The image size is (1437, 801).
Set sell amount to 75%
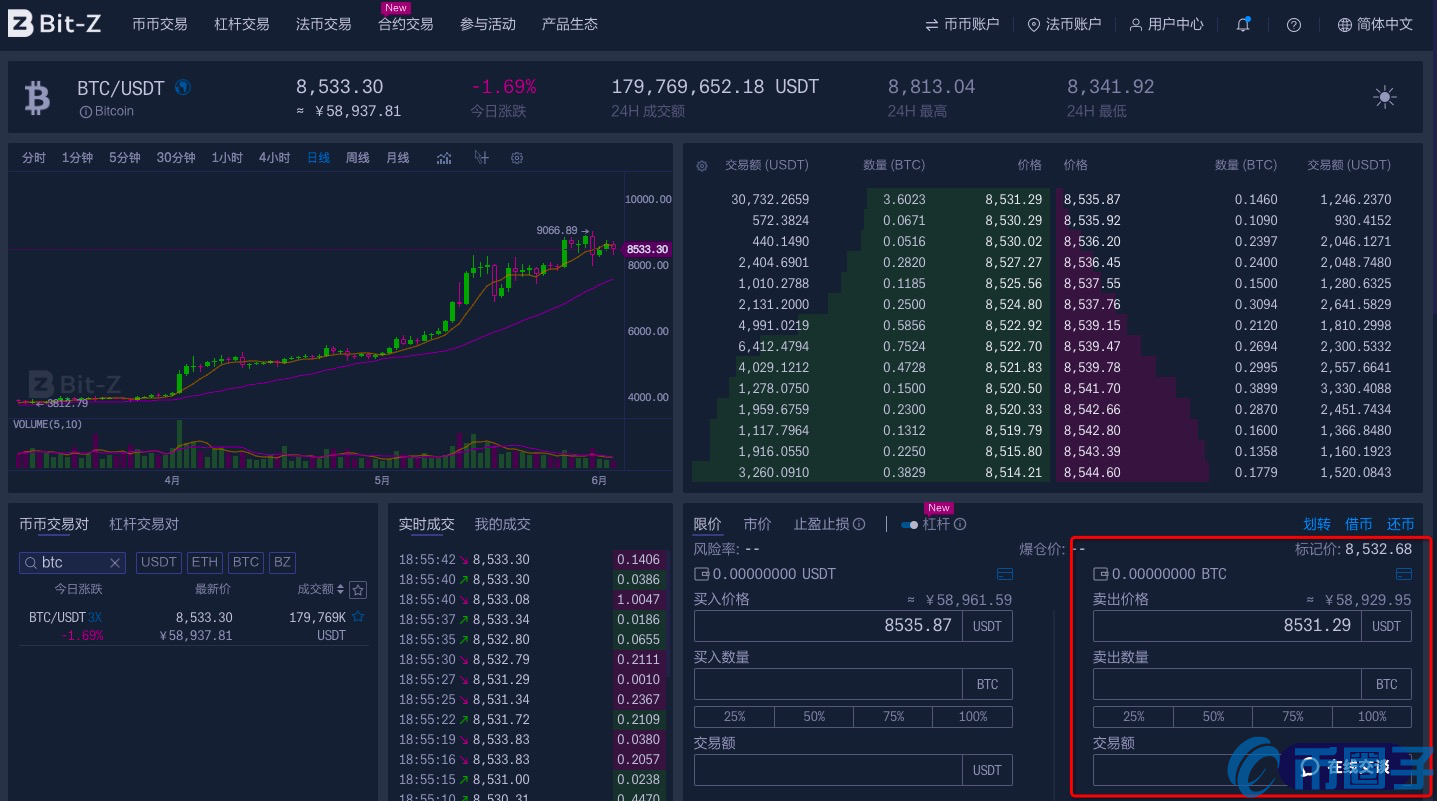pos(1293,717)
